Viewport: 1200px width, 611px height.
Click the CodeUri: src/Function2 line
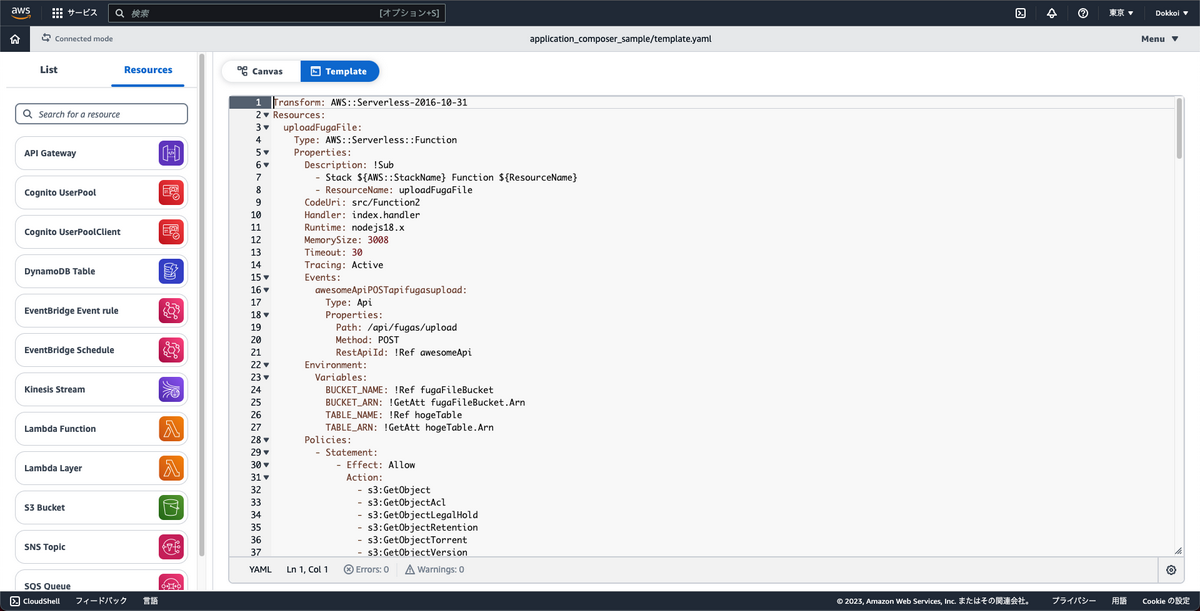(x=362, y=203)
